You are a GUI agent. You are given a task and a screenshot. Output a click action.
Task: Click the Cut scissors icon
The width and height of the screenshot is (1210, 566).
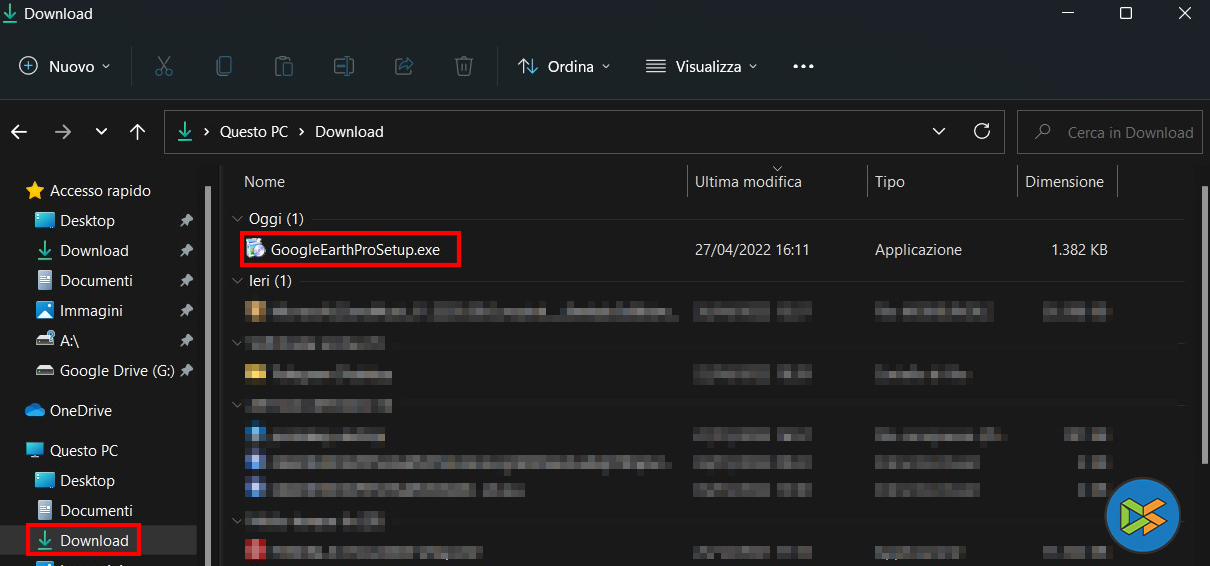(164, 67)
